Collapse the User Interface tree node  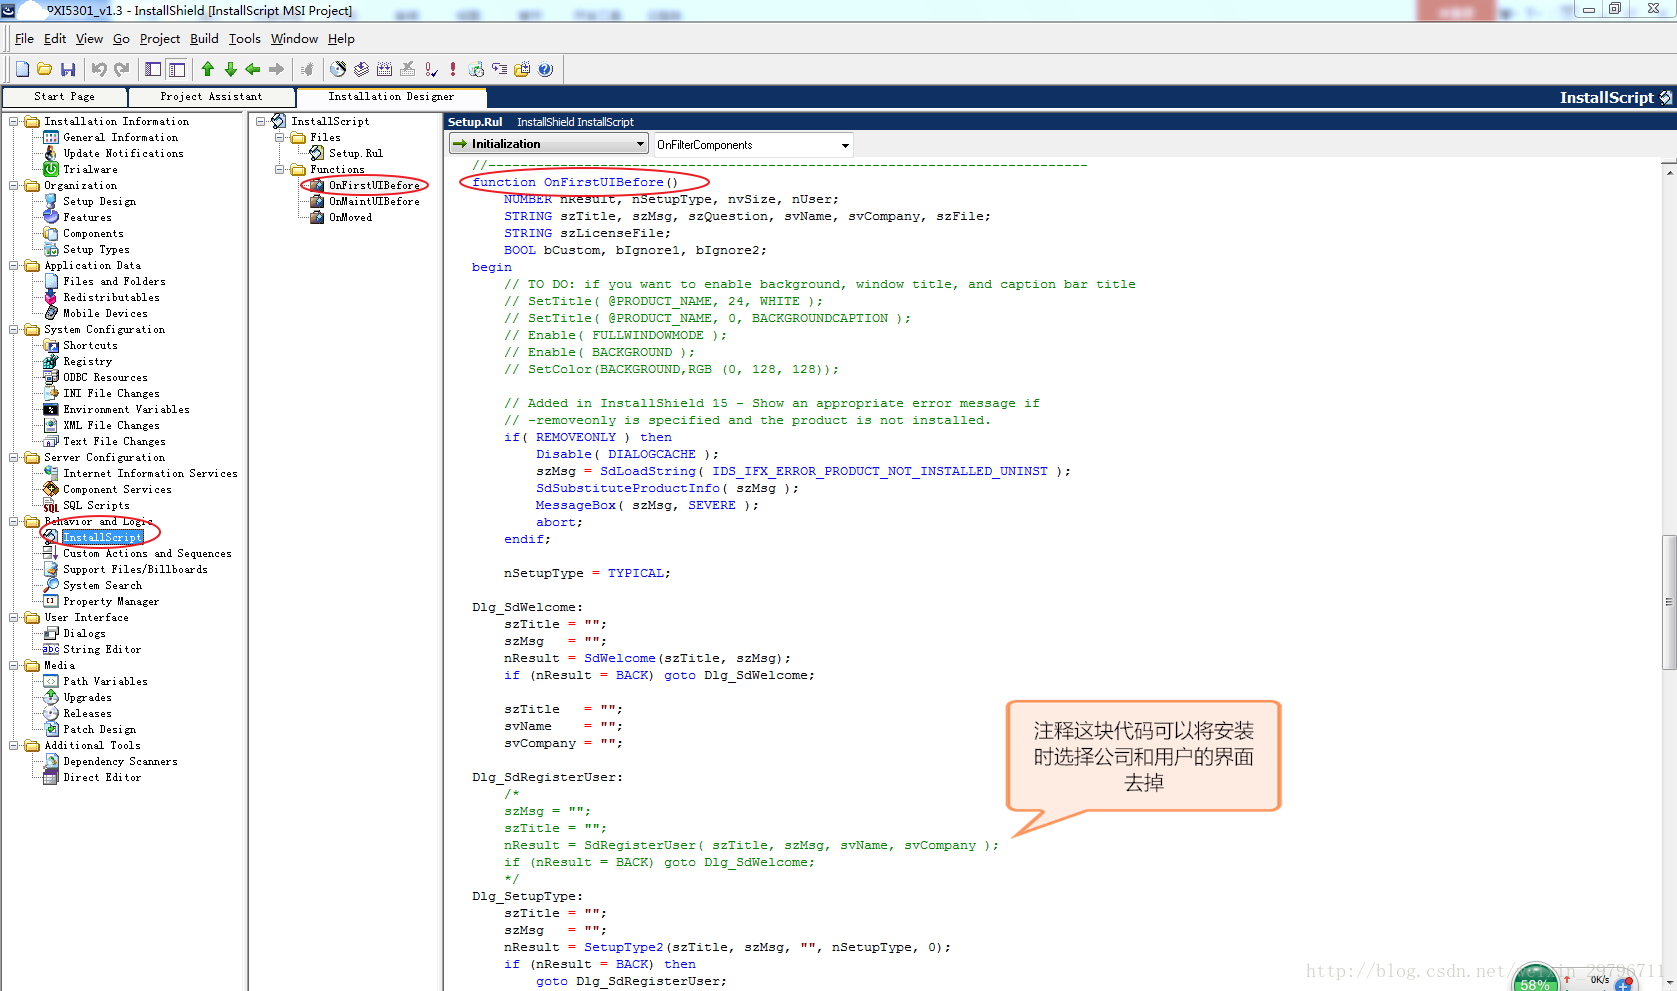click(14, 617)
